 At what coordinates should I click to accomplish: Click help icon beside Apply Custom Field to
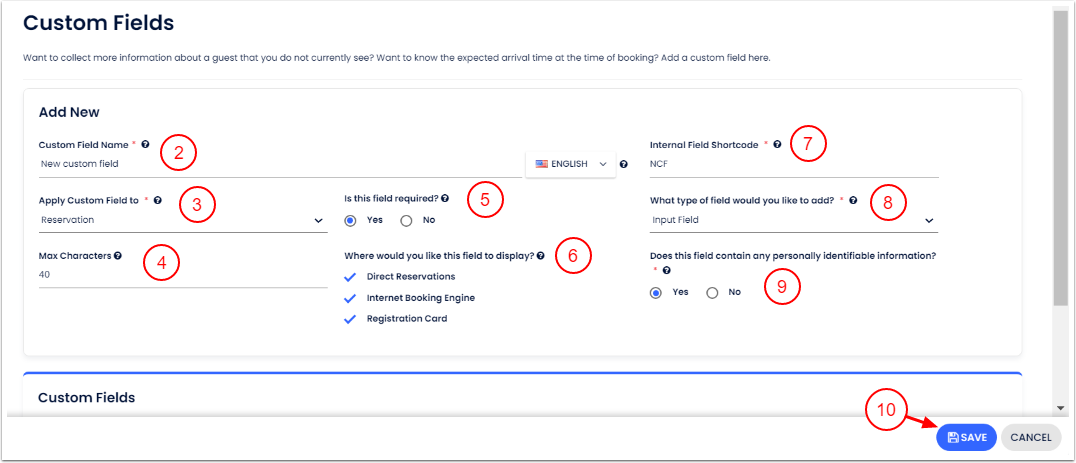click(158, 200)
